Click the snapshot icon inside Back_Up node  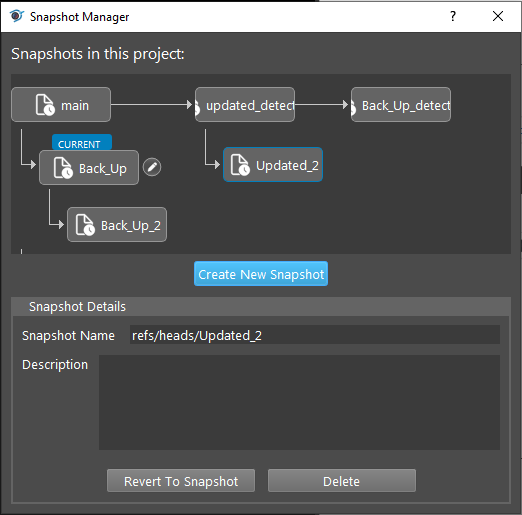point(63,168)
